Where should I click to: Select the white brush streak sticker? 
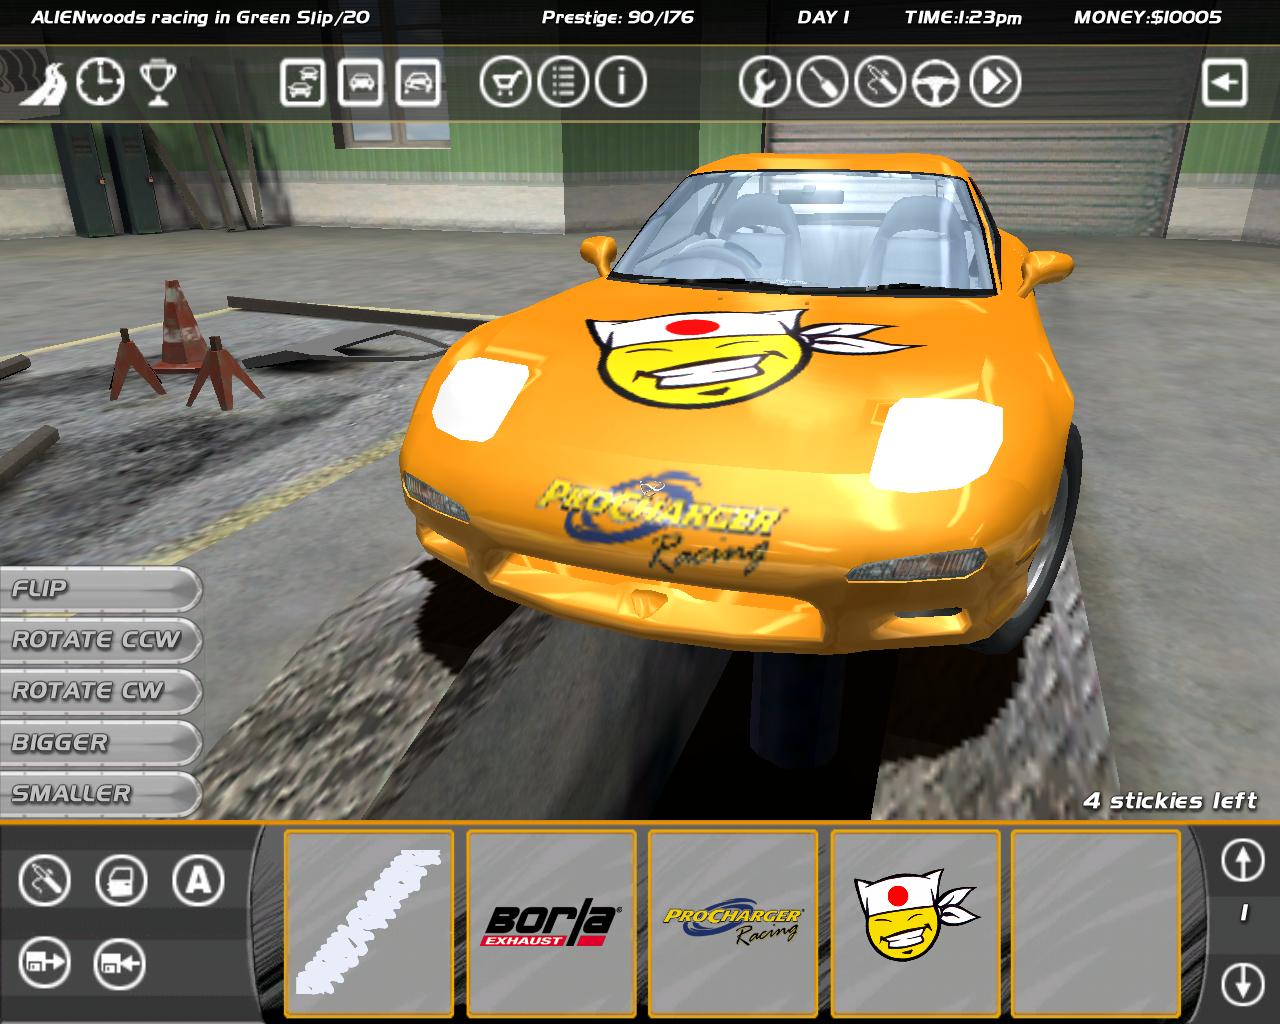(369, 924)
